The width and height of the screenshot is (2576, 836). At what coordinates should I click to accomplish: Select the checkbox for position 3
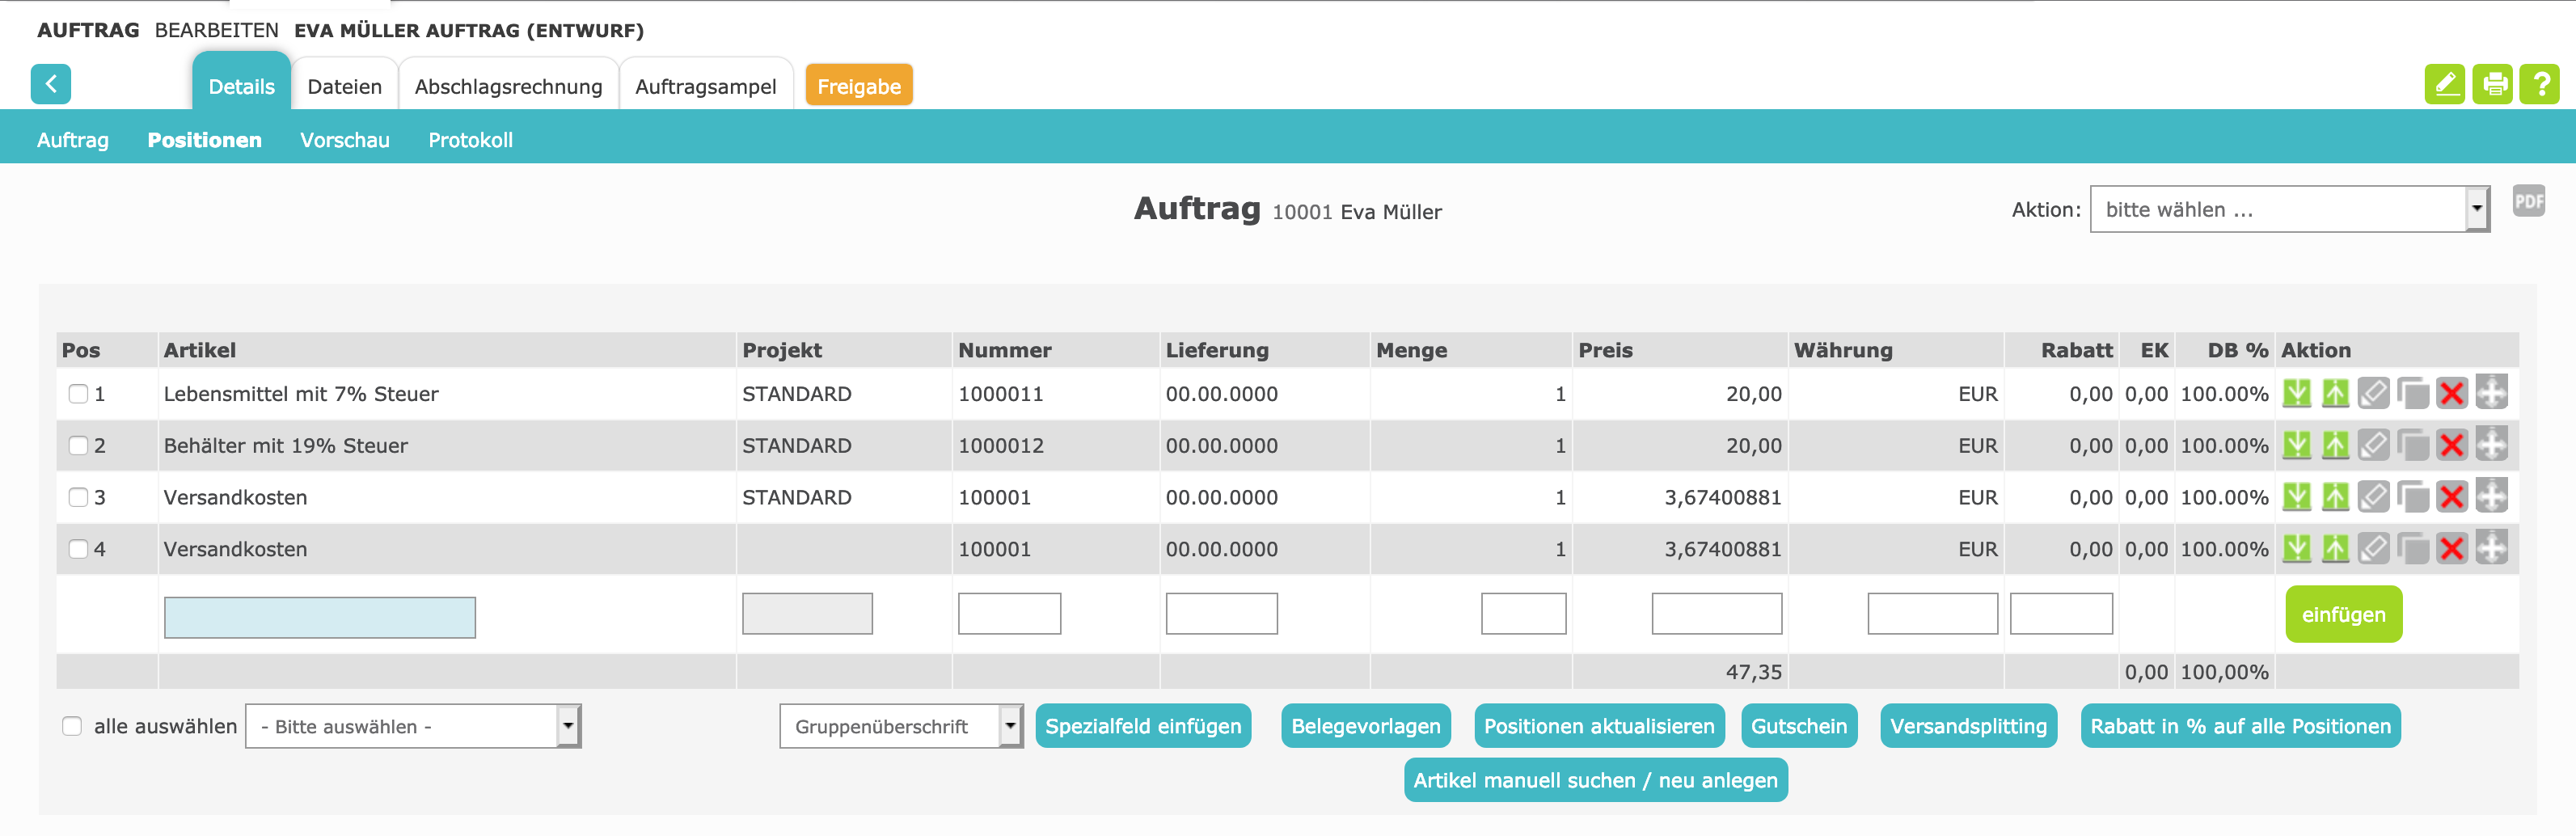(78, 497)
